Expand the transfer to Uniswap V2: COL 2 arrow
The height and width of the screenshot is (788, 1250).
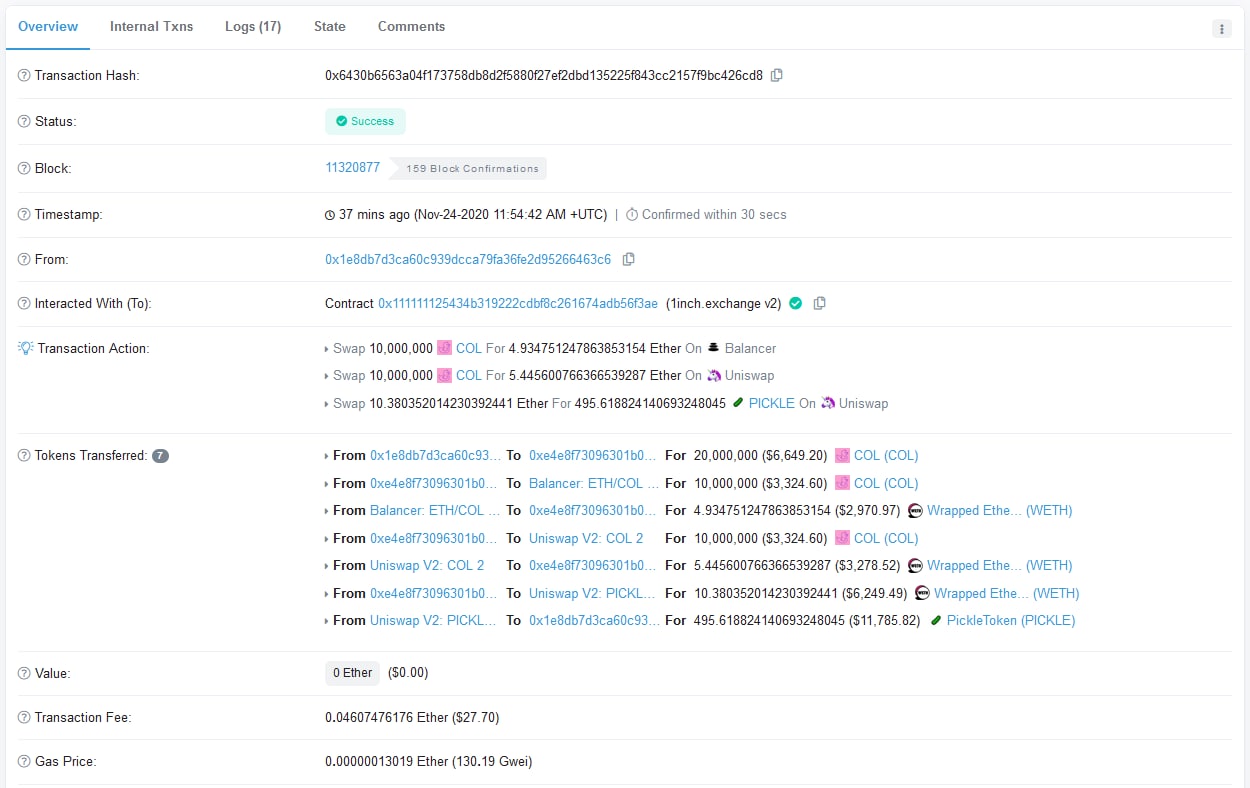click(327, 539)
